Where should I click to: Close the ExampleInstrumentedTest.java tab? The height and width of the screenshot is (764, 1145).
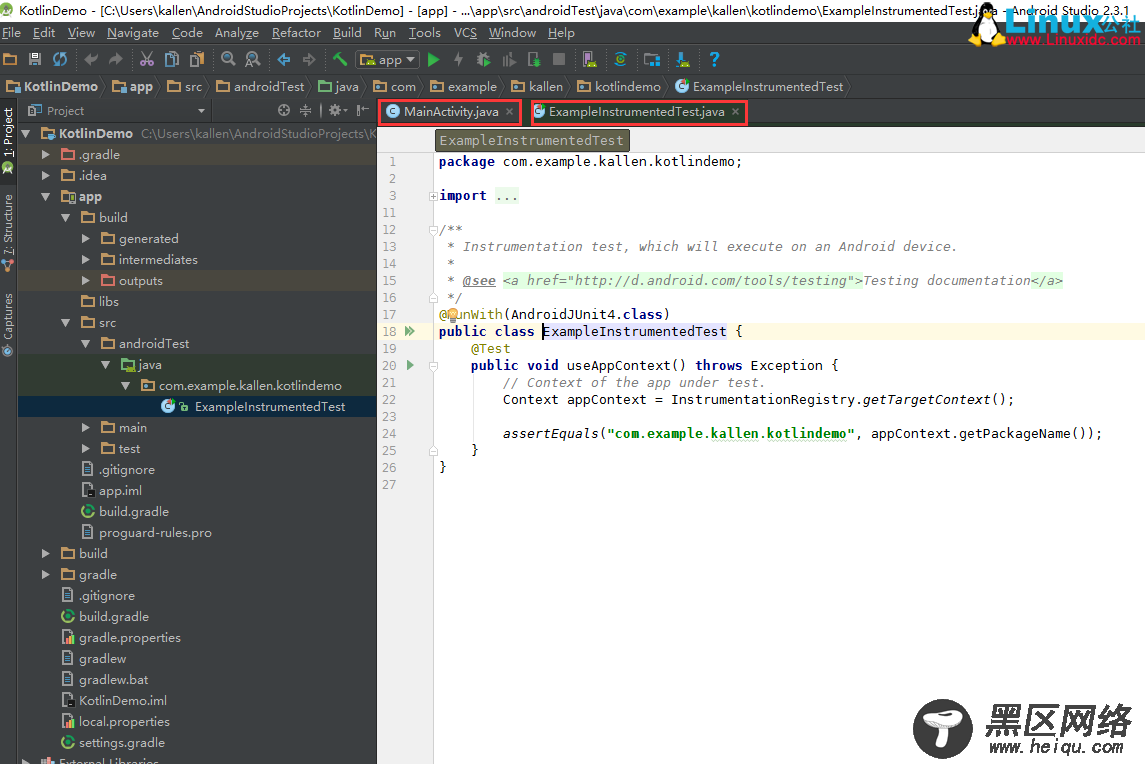pyautogui.click(x=735, y=112)
